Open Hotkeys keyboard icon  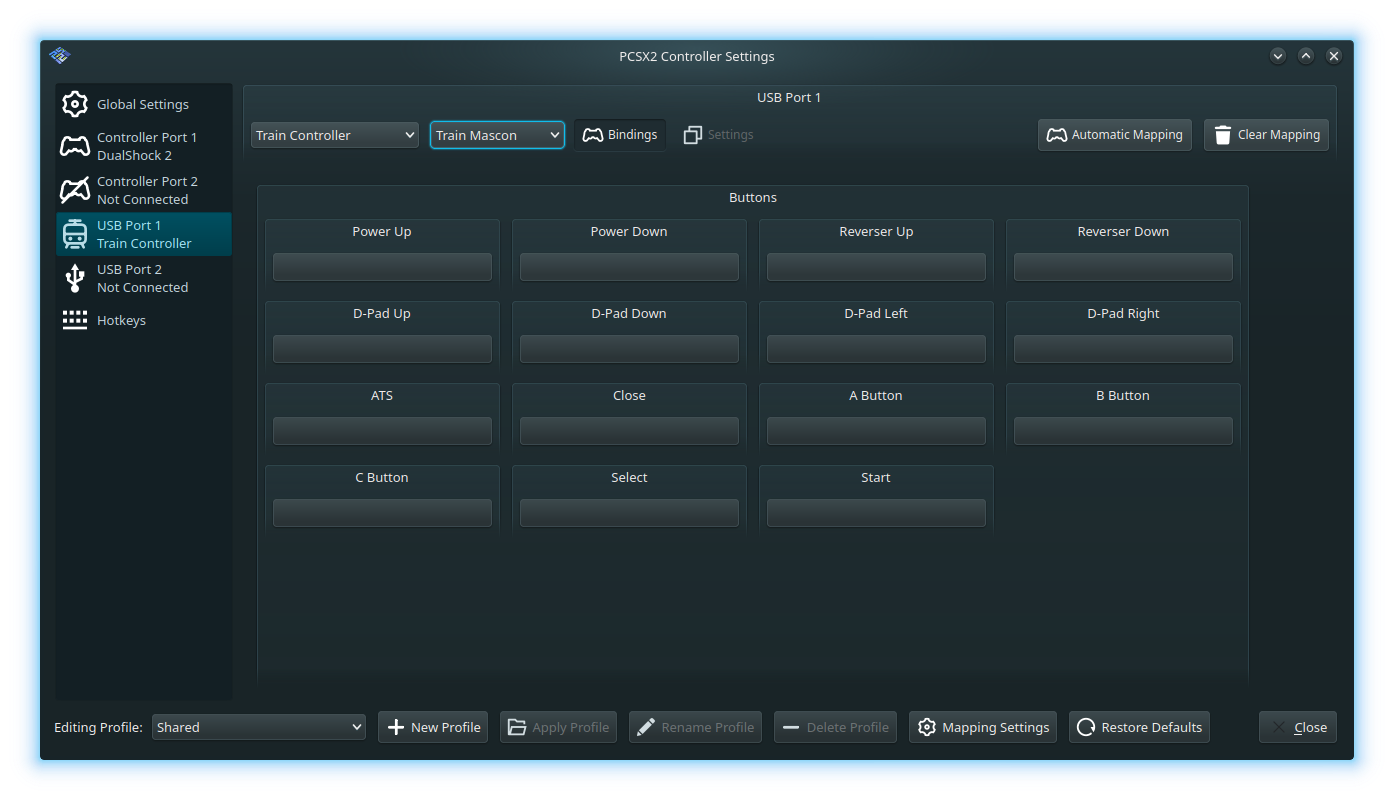[x=75, y=320]
